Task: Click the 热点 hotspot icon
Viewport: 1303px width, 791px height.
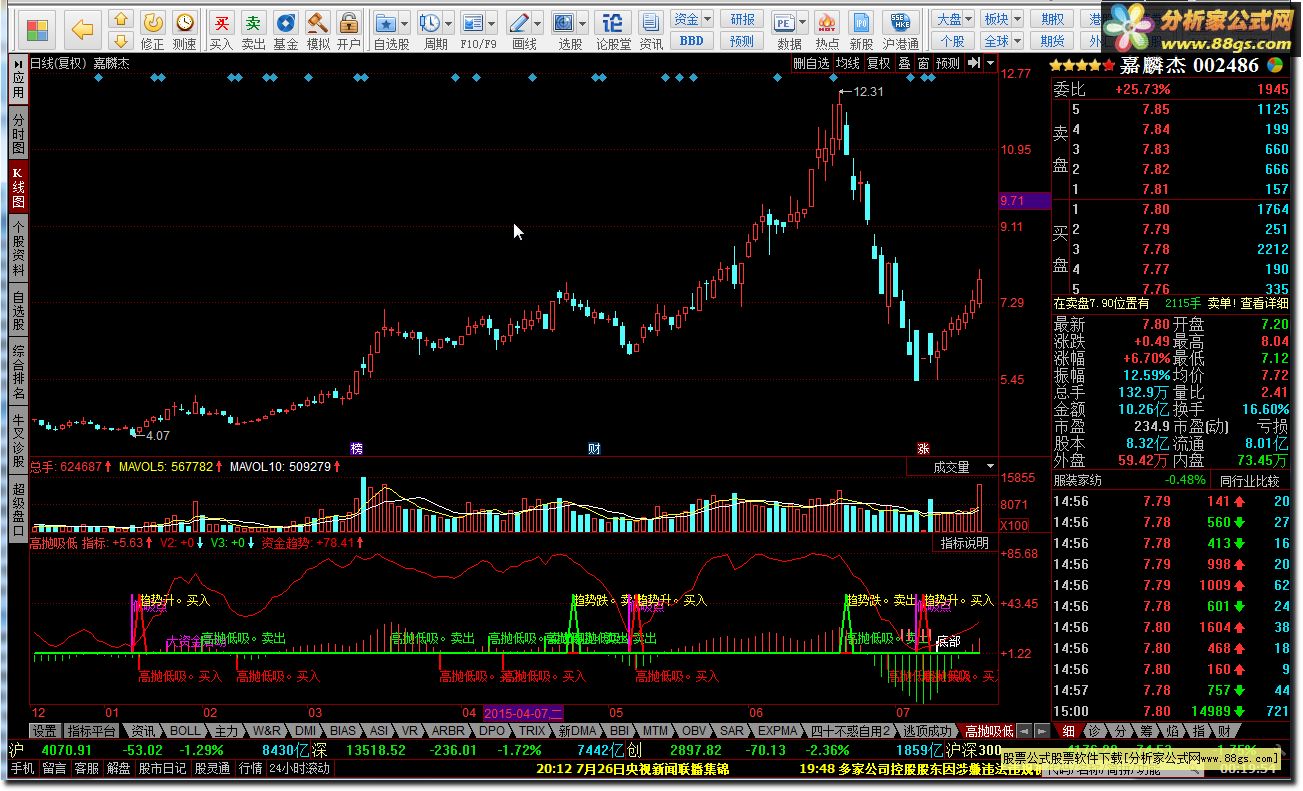Action: [x=827, y=30]
